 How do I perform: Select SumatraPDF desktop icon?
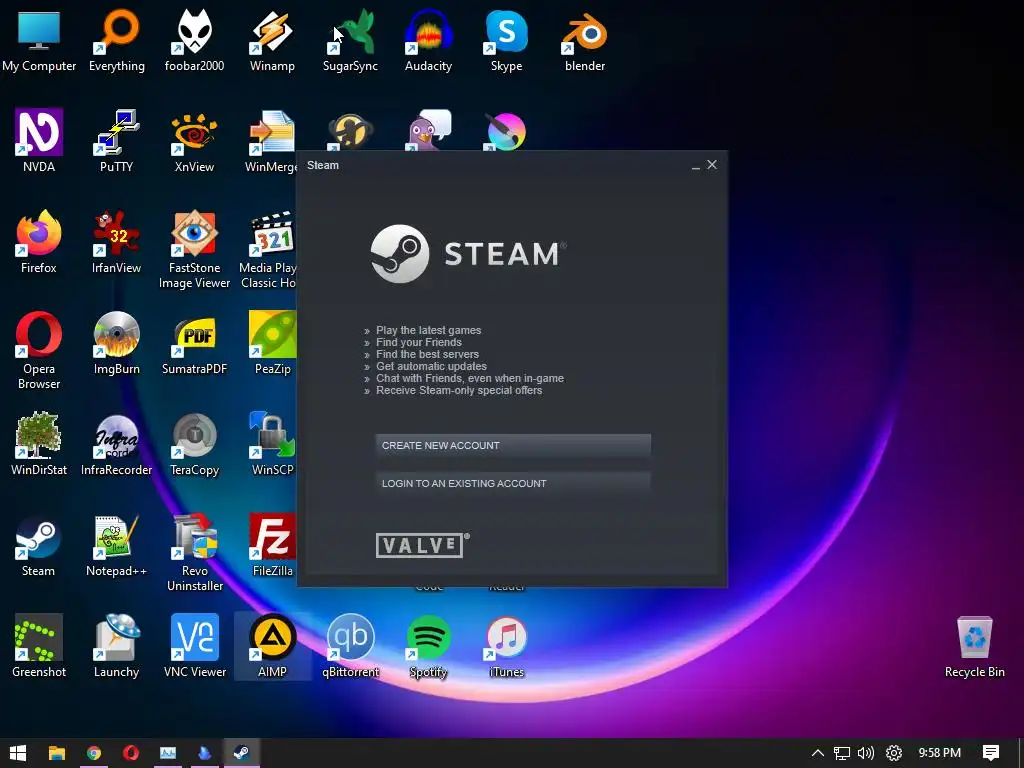tap(195, 343)
